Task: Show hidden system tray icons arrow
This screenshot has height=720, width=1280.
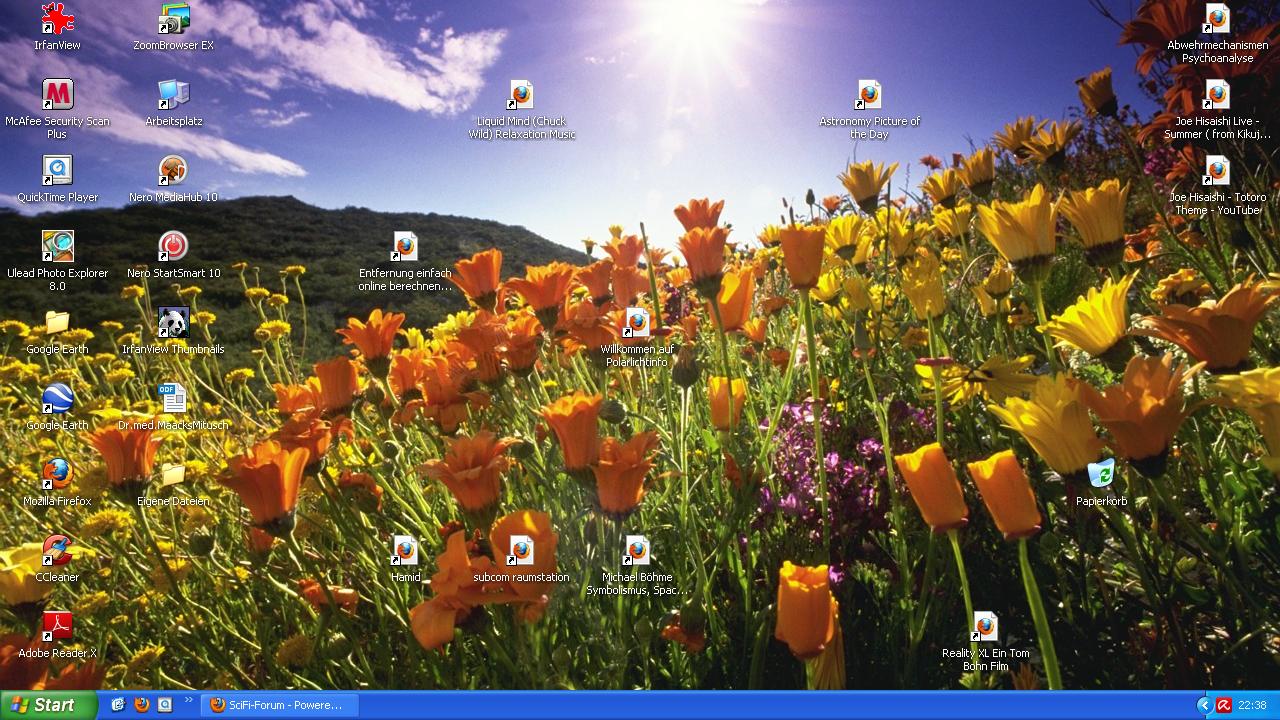Action: pos(1204,705)
